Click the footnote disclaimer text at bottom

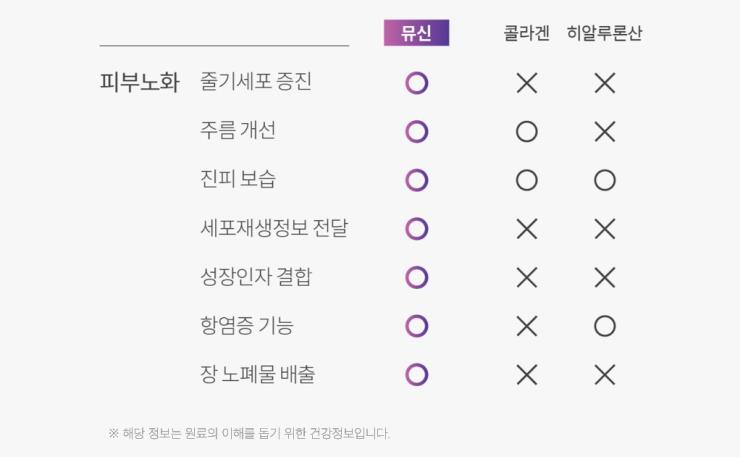click(249, 433)
